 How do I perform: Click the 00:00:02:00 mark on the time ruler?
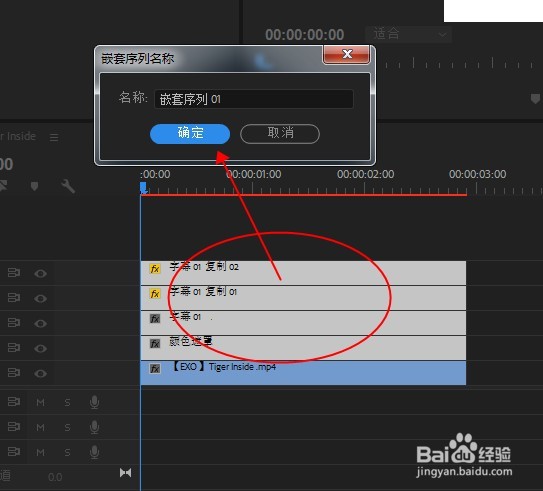366,174
